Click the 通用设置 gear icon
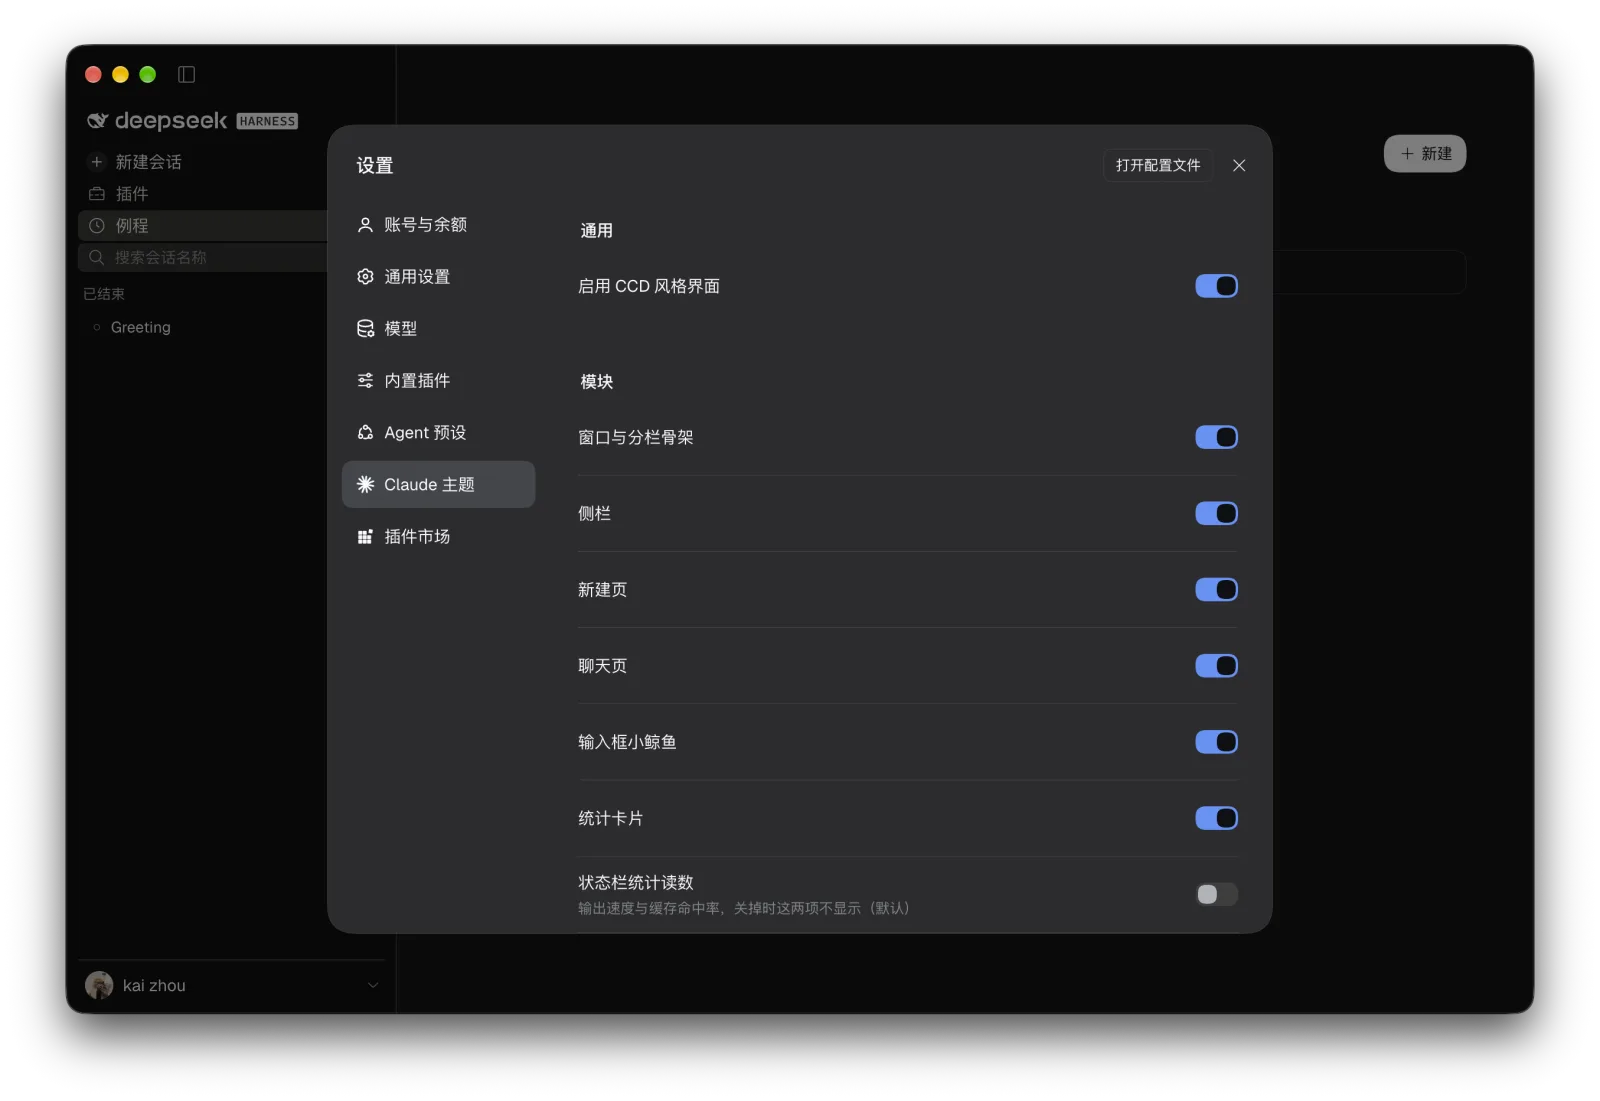The width and height of the screenshot is (1600, 1101). (x=365, y=277)
